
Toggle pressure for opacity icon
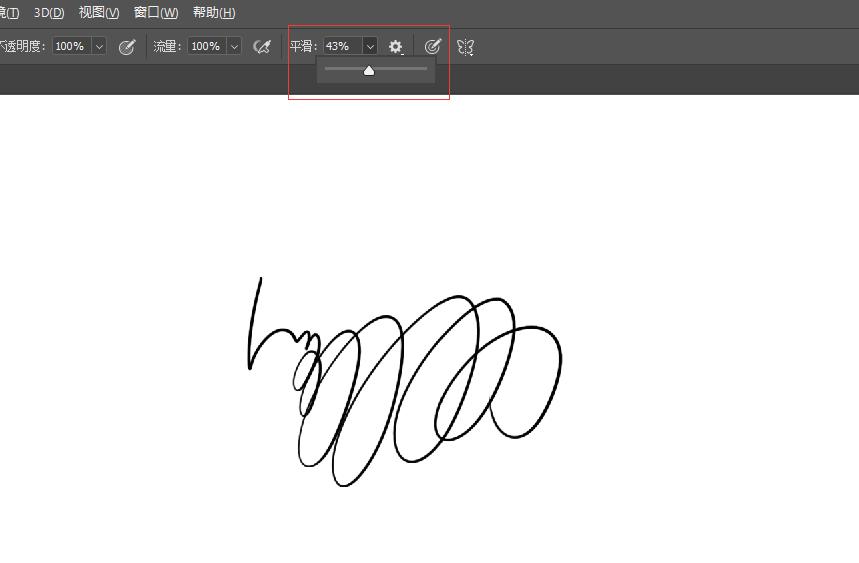127,47
